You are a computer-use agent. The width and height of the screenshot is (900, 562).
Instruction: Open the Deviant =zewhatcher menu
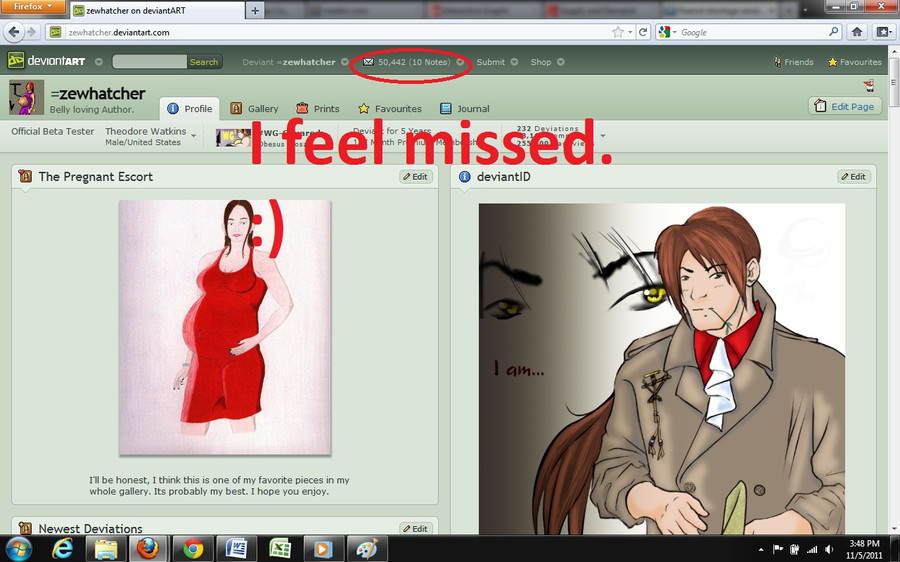click(289, 62)
